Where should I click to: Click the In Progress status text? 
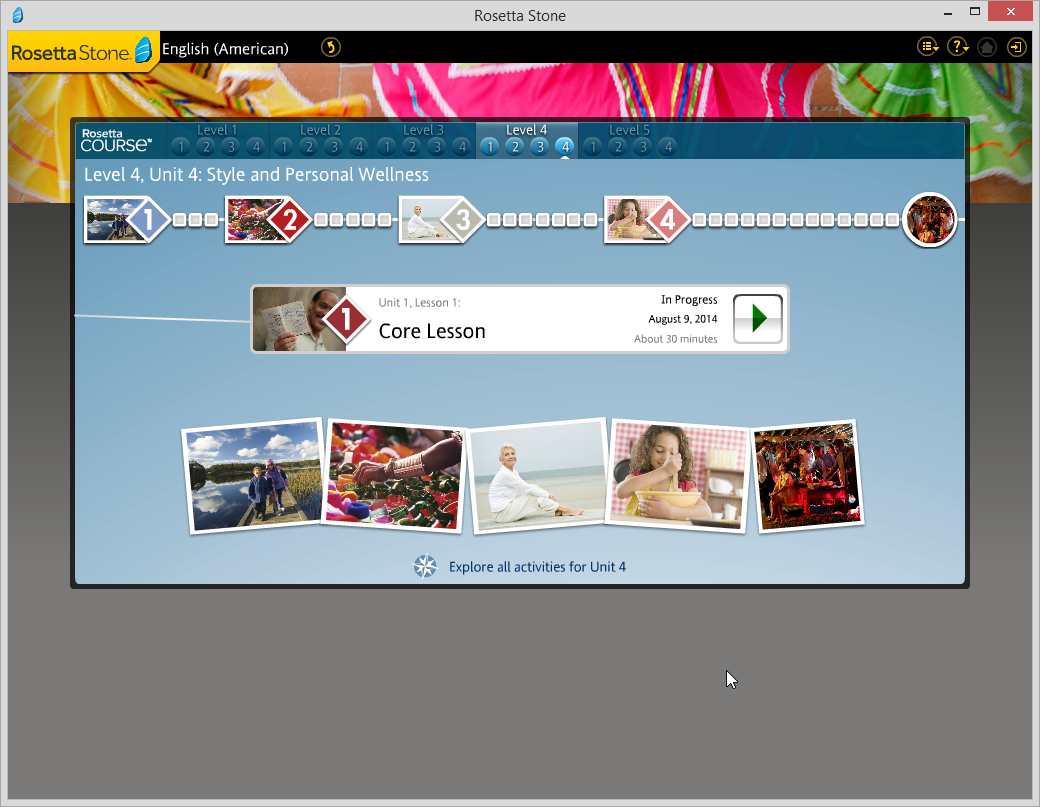pos(689,300)
